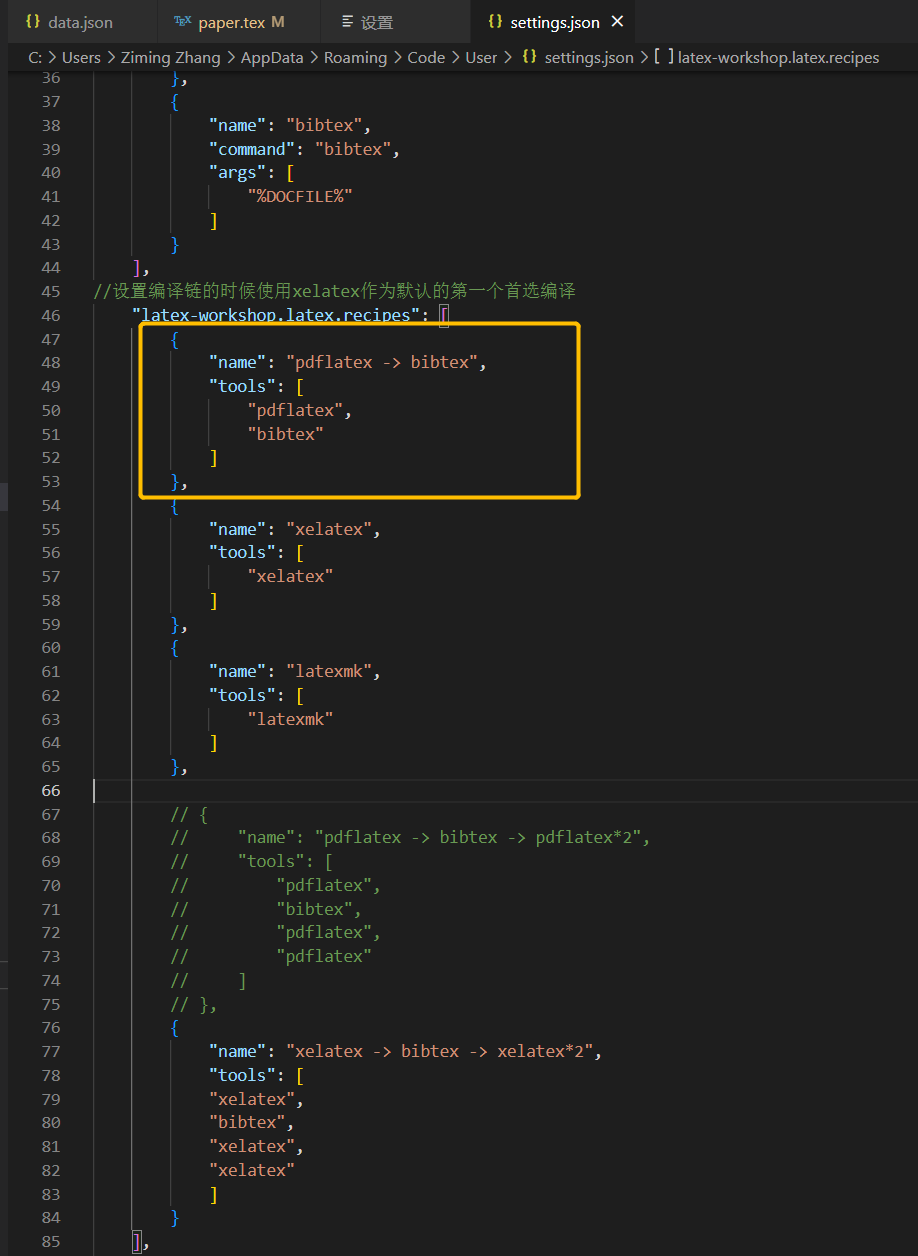Click the TeX icon on paper.tex tab
Viewport: 918px width, 1256px height.
coord(182,21)
